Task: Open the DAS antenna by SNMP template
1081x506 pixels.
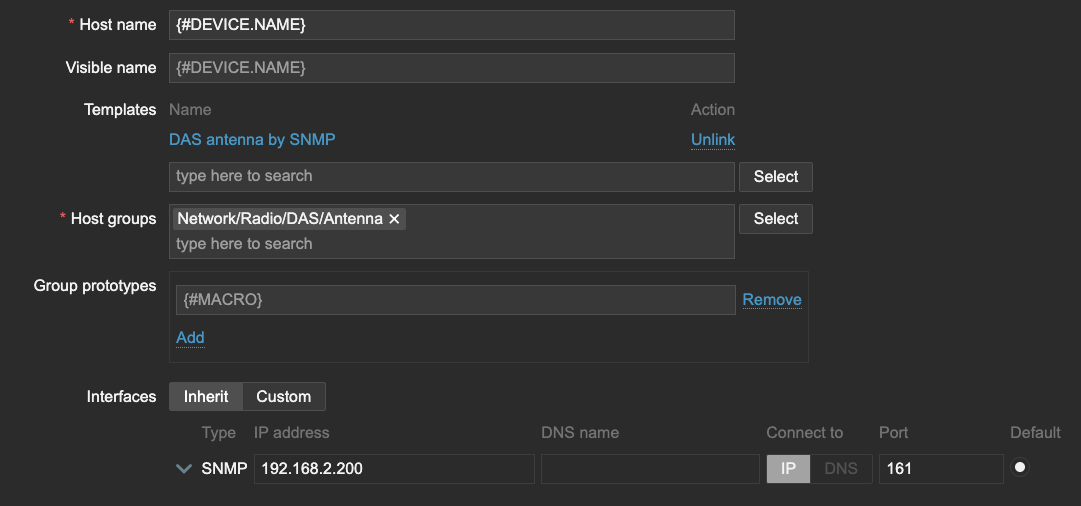Action: (252, 140)
